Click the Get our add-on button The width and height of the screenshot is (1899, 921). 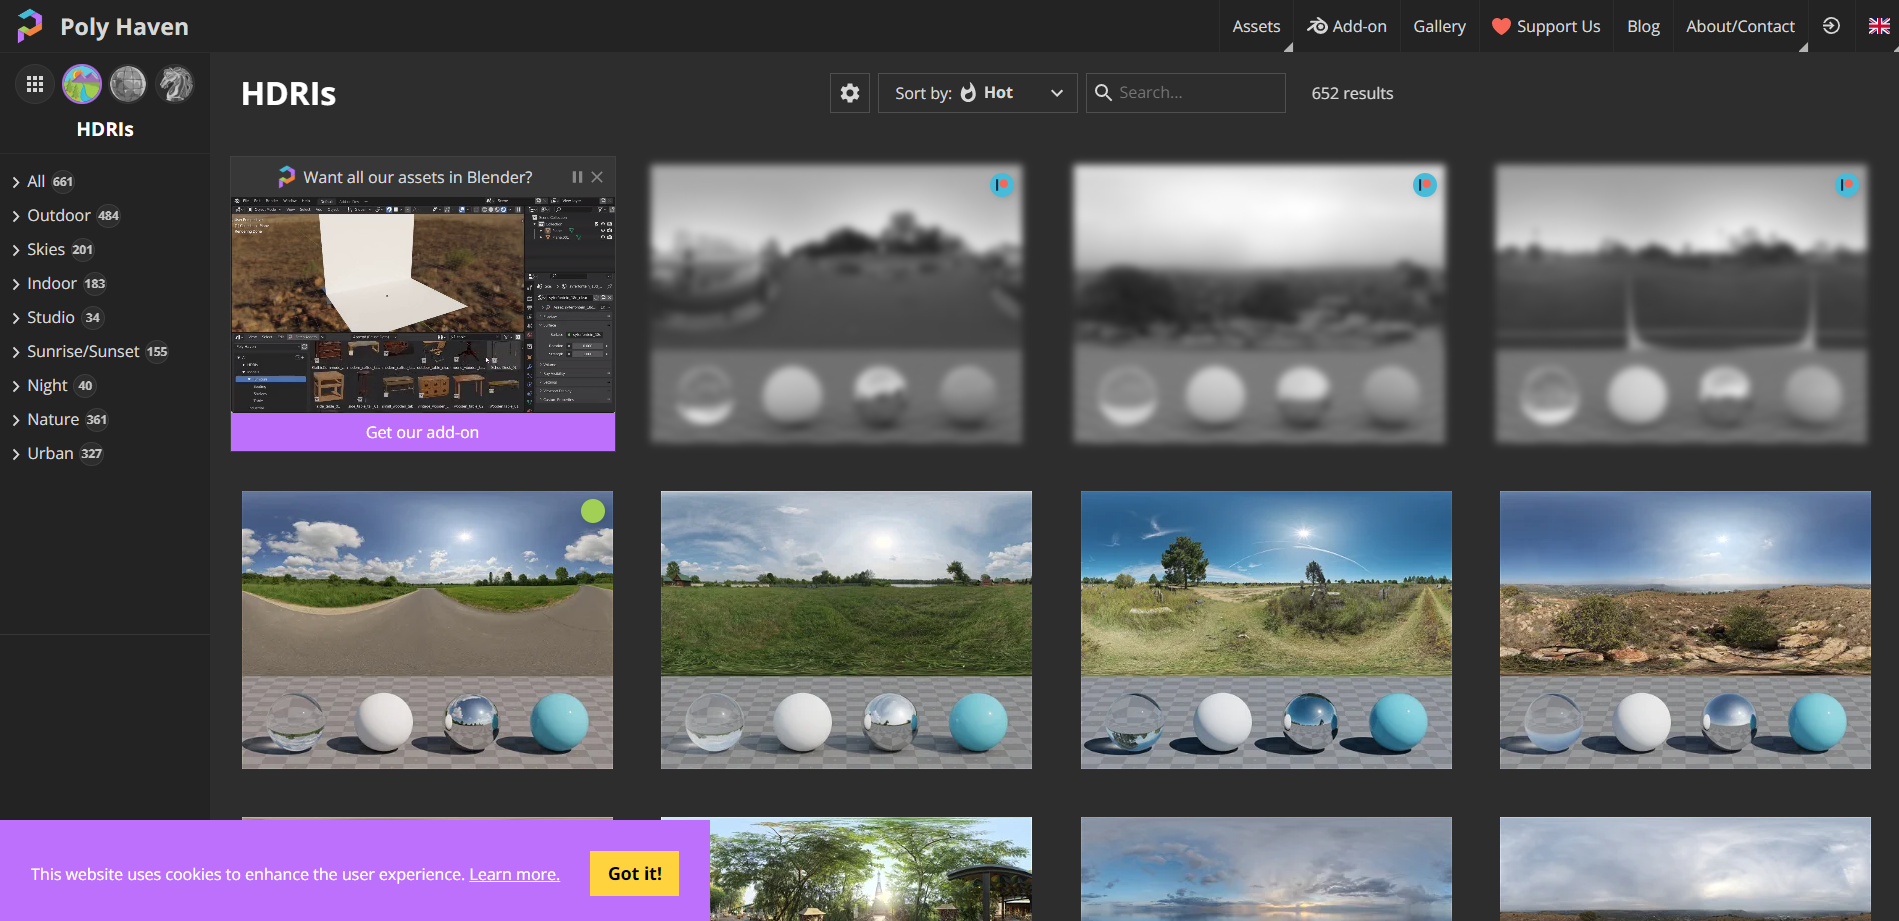[422, 432]
